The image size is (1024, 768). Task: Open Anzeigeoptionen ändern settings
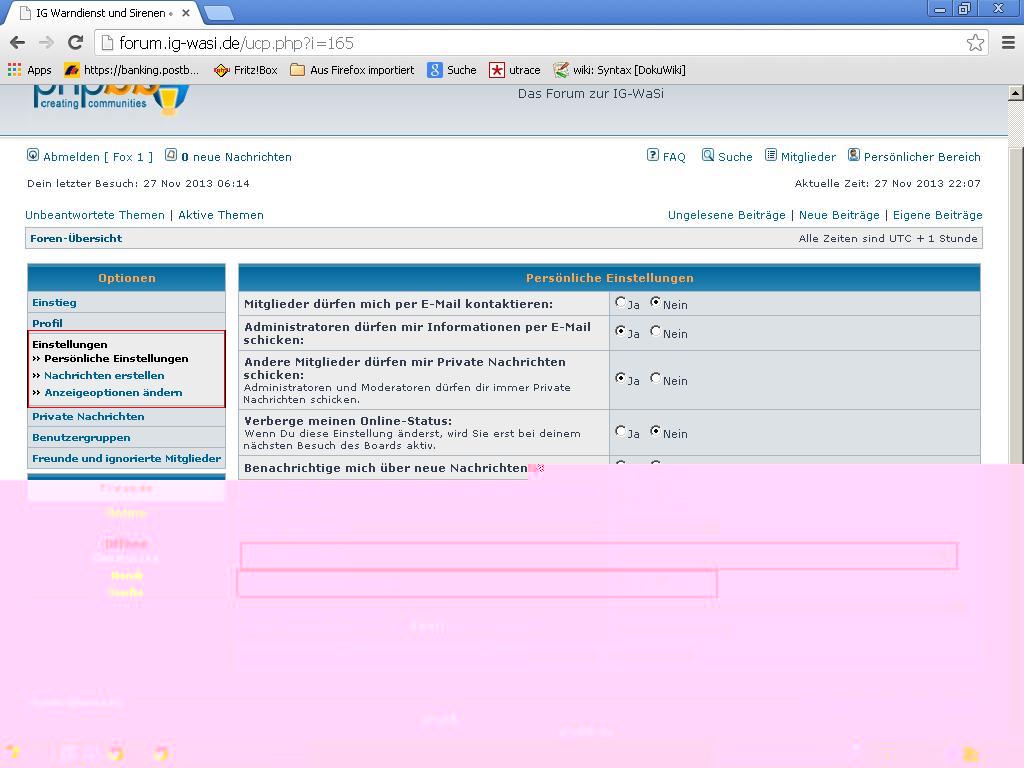[113, 392]
